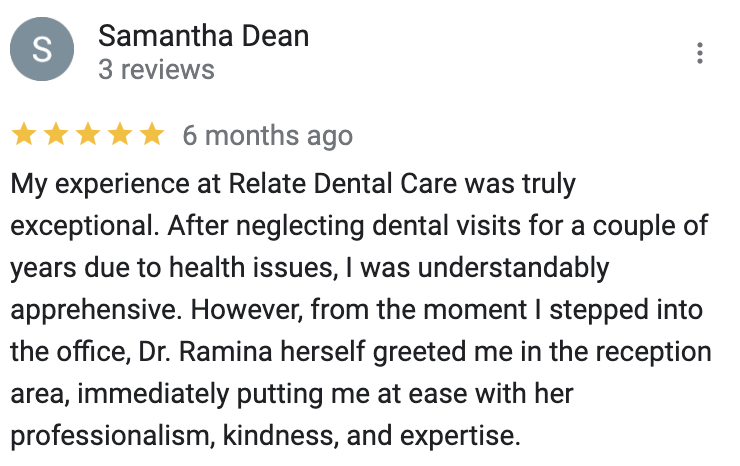Click the first gold rating star
The height and width of the screenshot is (466, 740).
point(24,135)
